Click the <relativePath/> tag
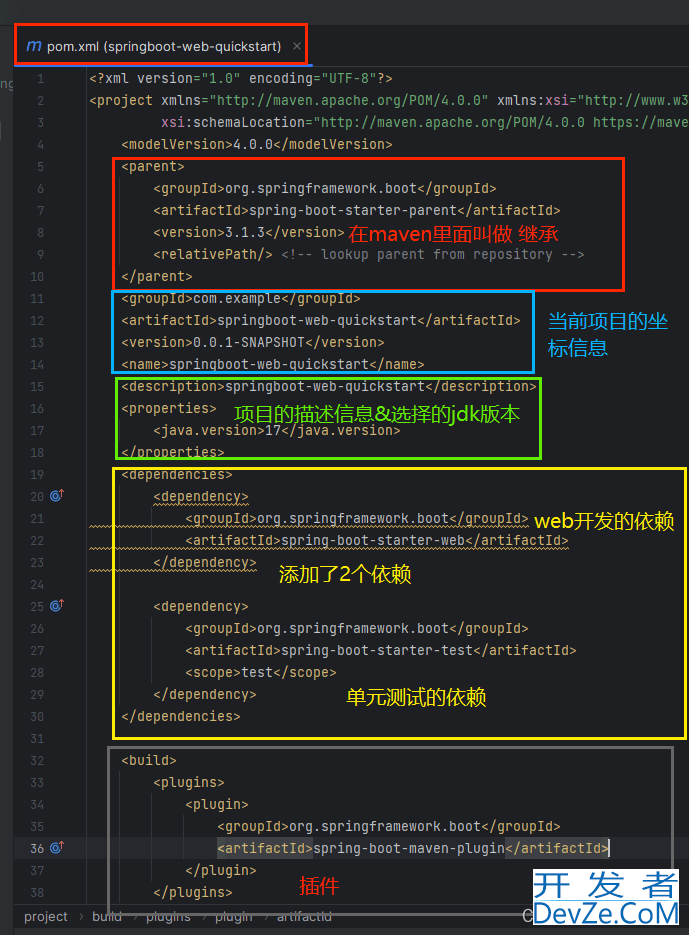Viewport: 689px width, 935px height. click(213, 255)
